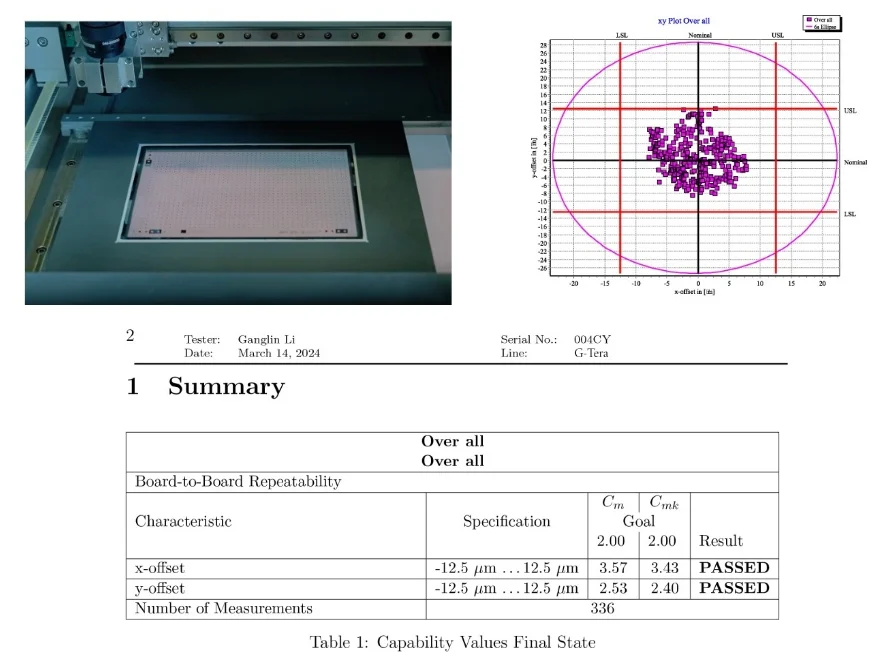Image resolution: width=890 pixels, height=668 pixels.
Task: Click the 'xy Plot Over all' chart title
Action: point(684,20)
